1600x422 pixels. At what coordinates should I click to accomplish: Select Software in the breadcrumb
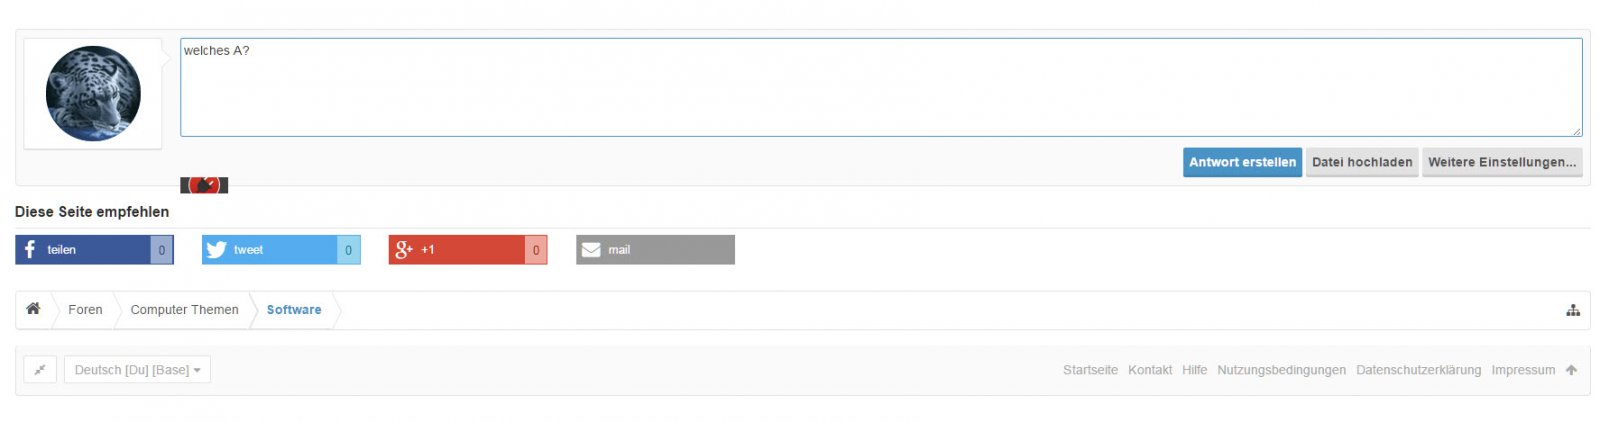coord(294,310)
